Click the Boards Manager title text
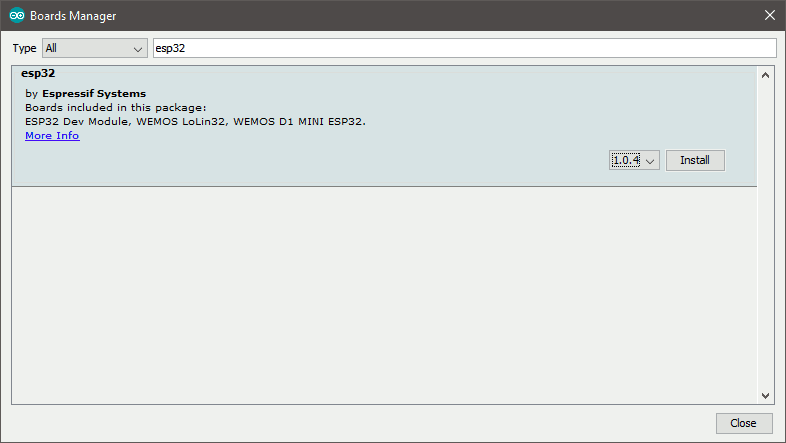This screenshot has width=786, height=443. (73, 16)
